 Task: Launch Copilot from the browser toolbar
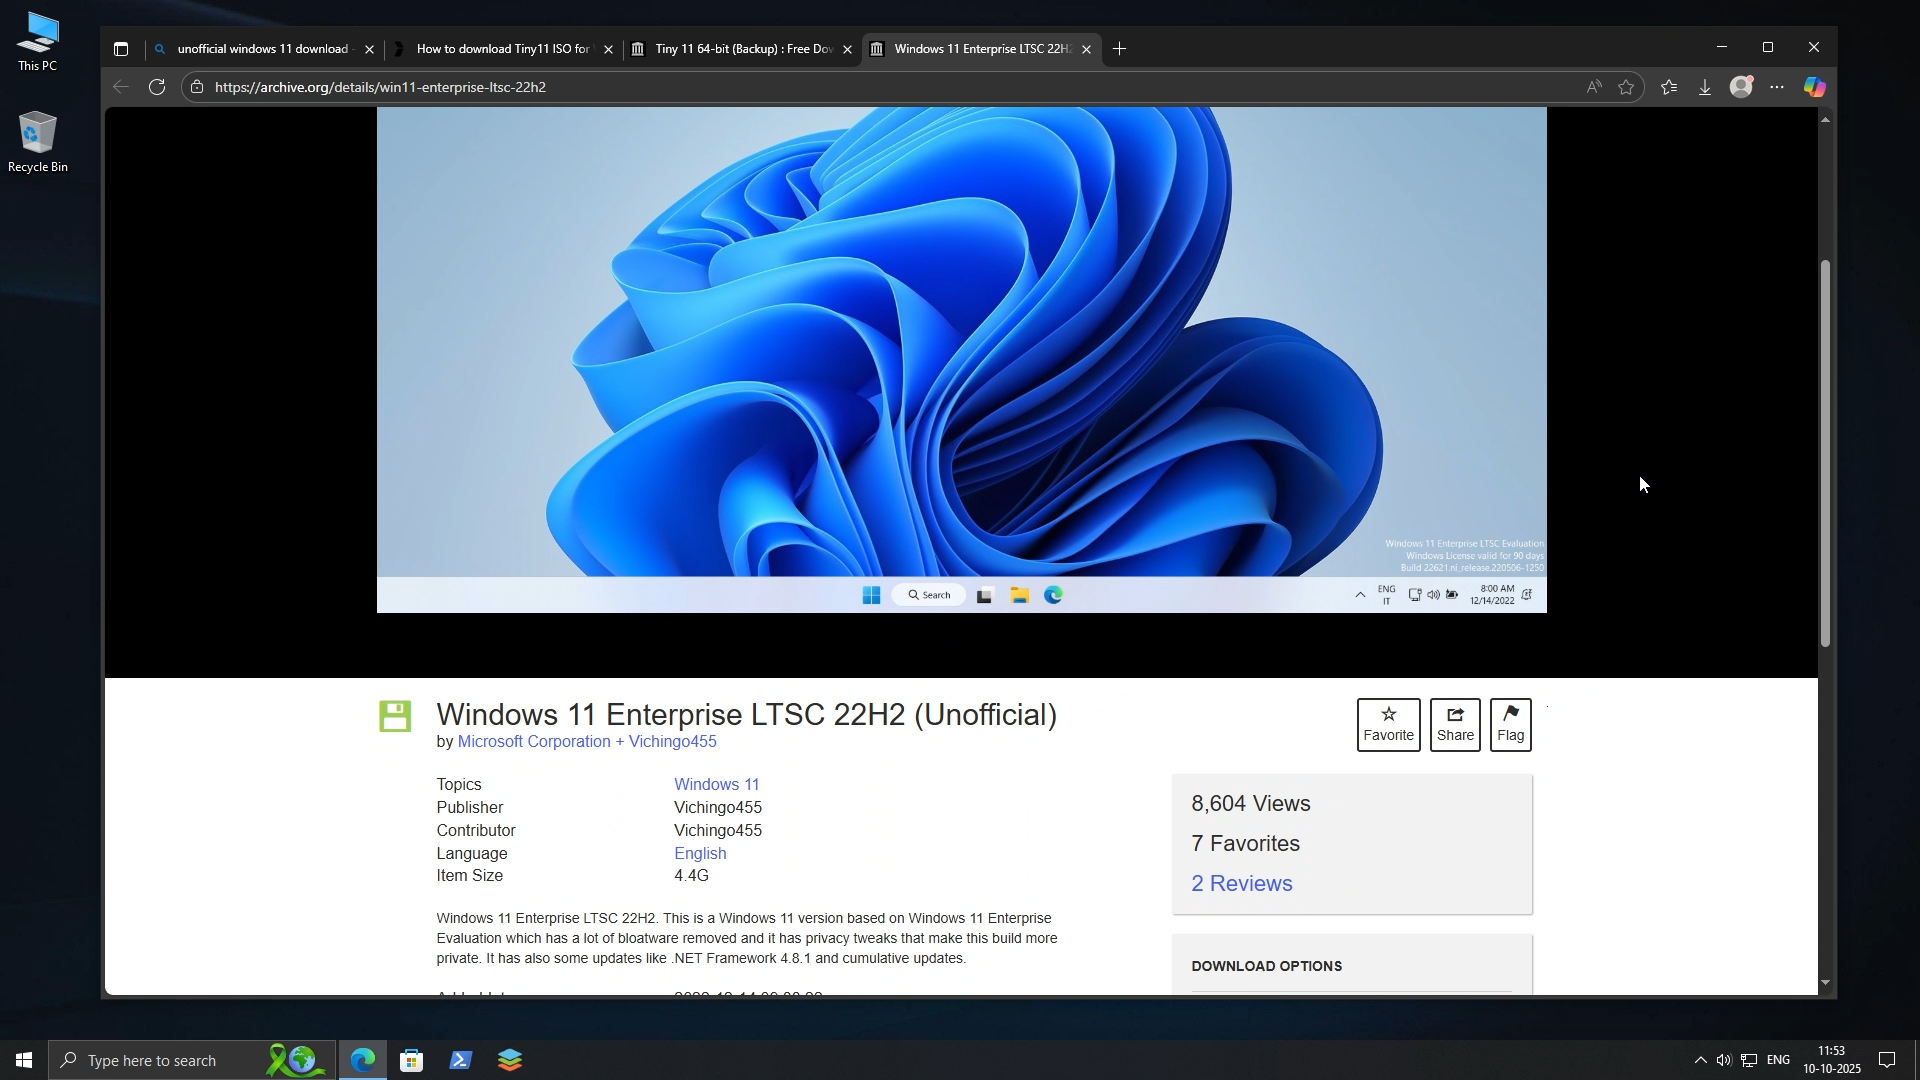(1814, 87)
